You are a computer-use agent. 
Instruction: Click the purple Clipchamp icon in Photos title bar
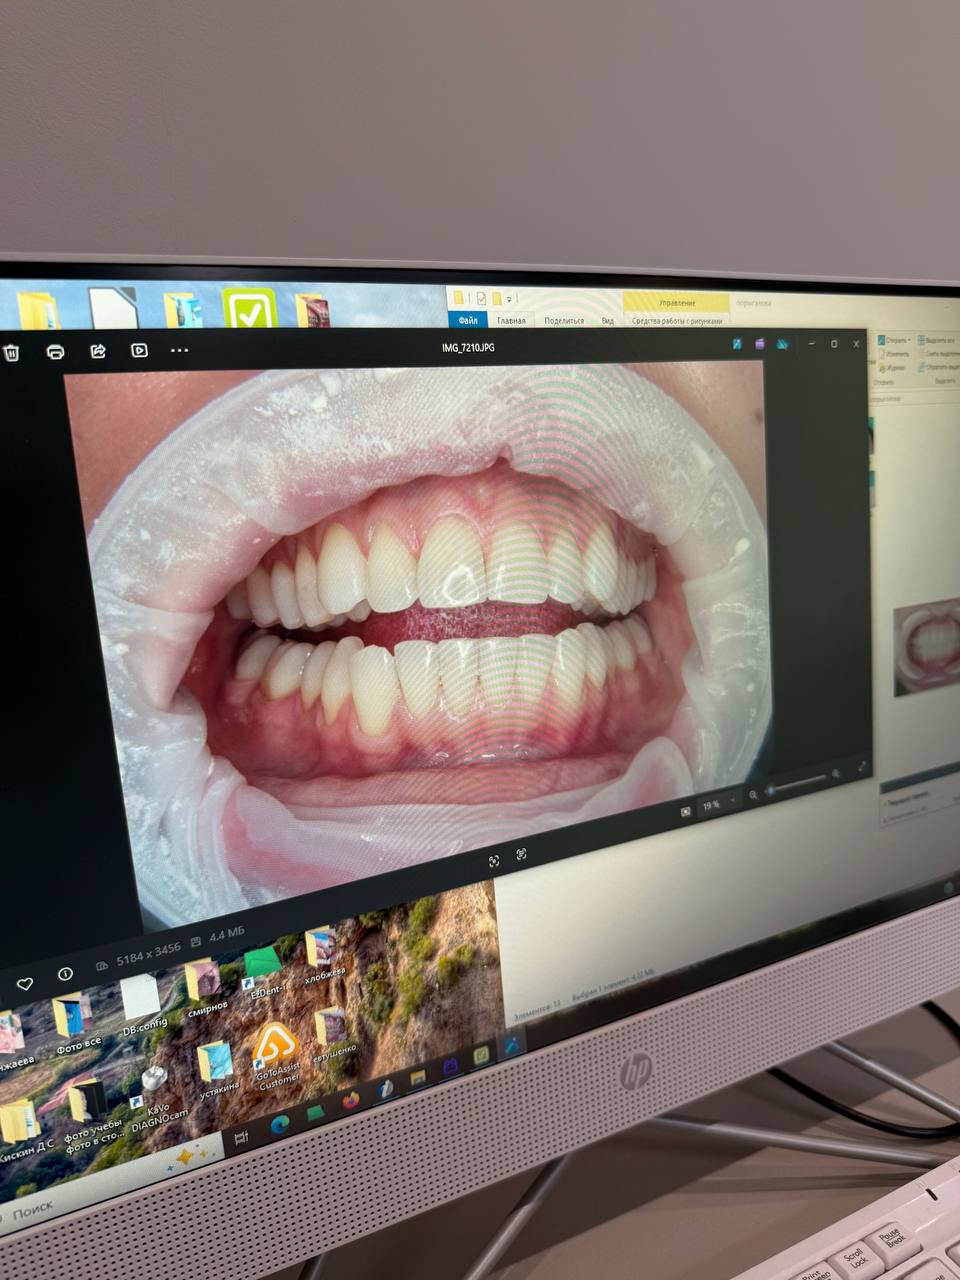(x=760, y=344)
